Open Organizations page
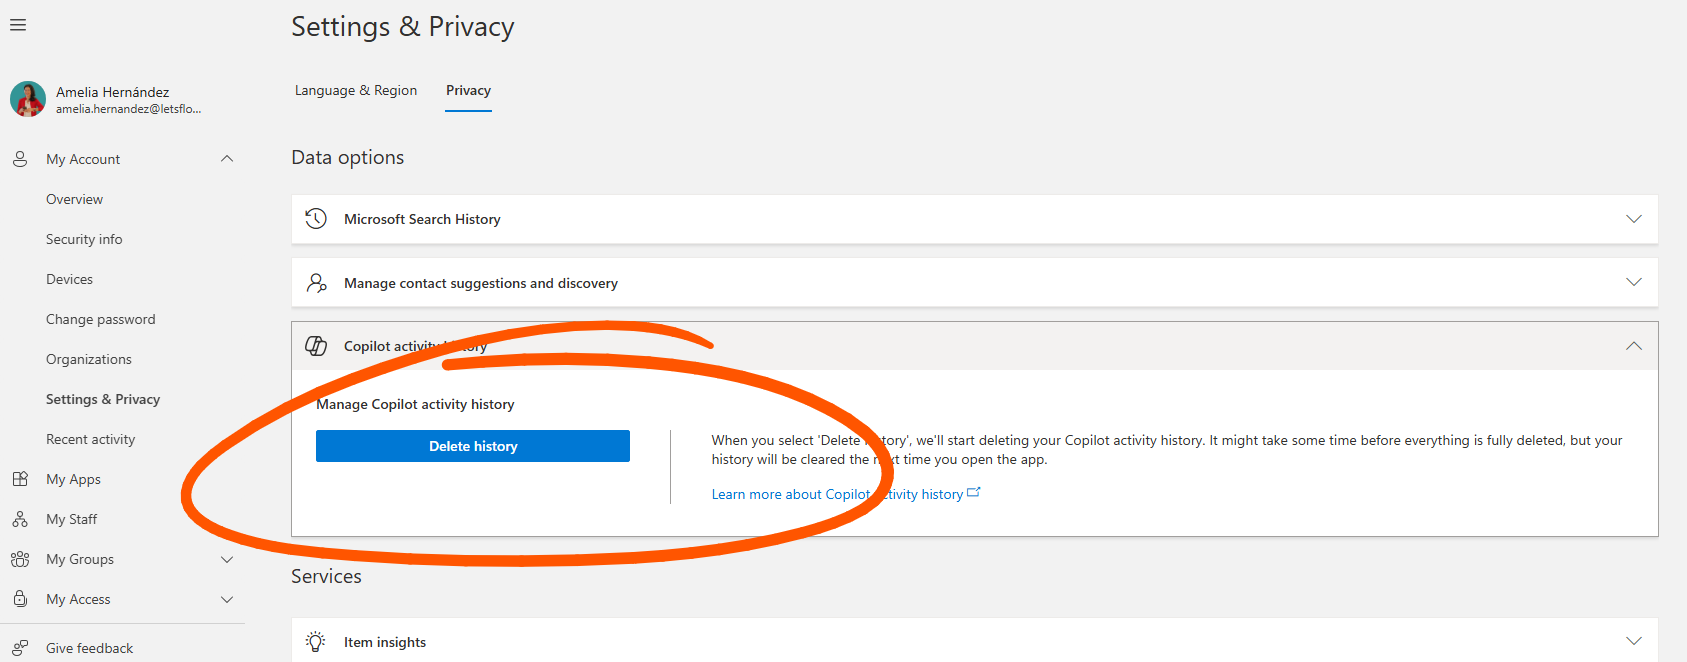 89,359
